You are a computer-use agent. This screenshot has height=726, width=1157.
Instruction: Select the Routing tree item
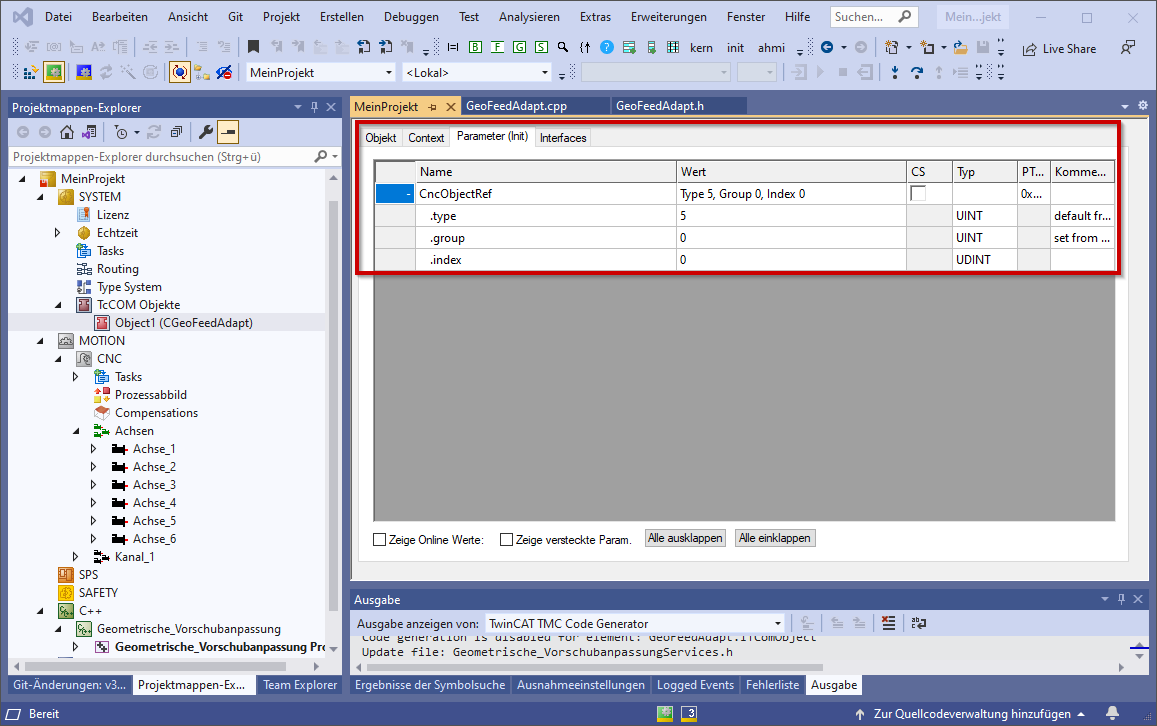tap(117, 269)
